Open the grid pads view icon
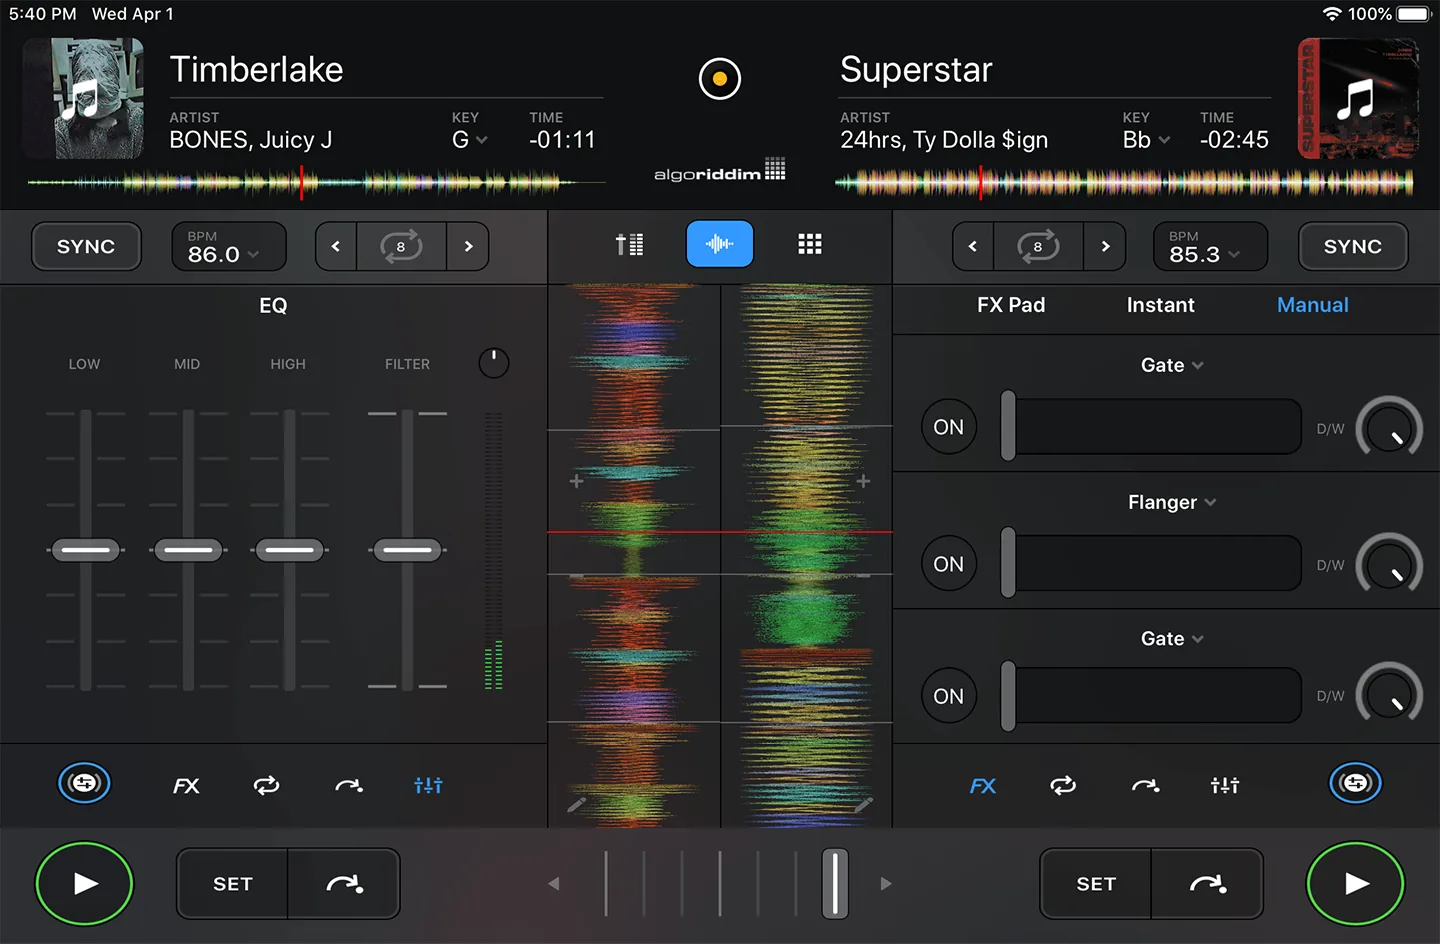This screenshot has height=944, width=1440. pos(809,245)
